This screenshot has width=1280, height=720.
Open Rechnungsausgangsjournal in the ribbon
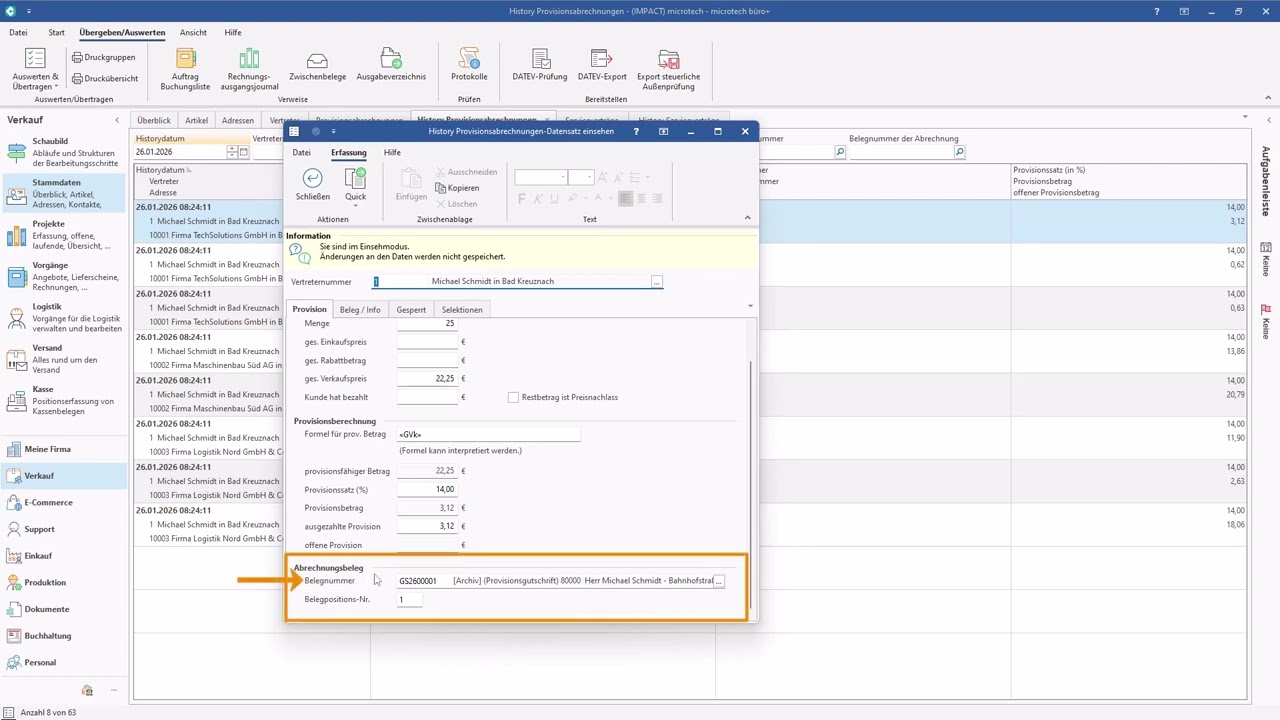[249, 69]
